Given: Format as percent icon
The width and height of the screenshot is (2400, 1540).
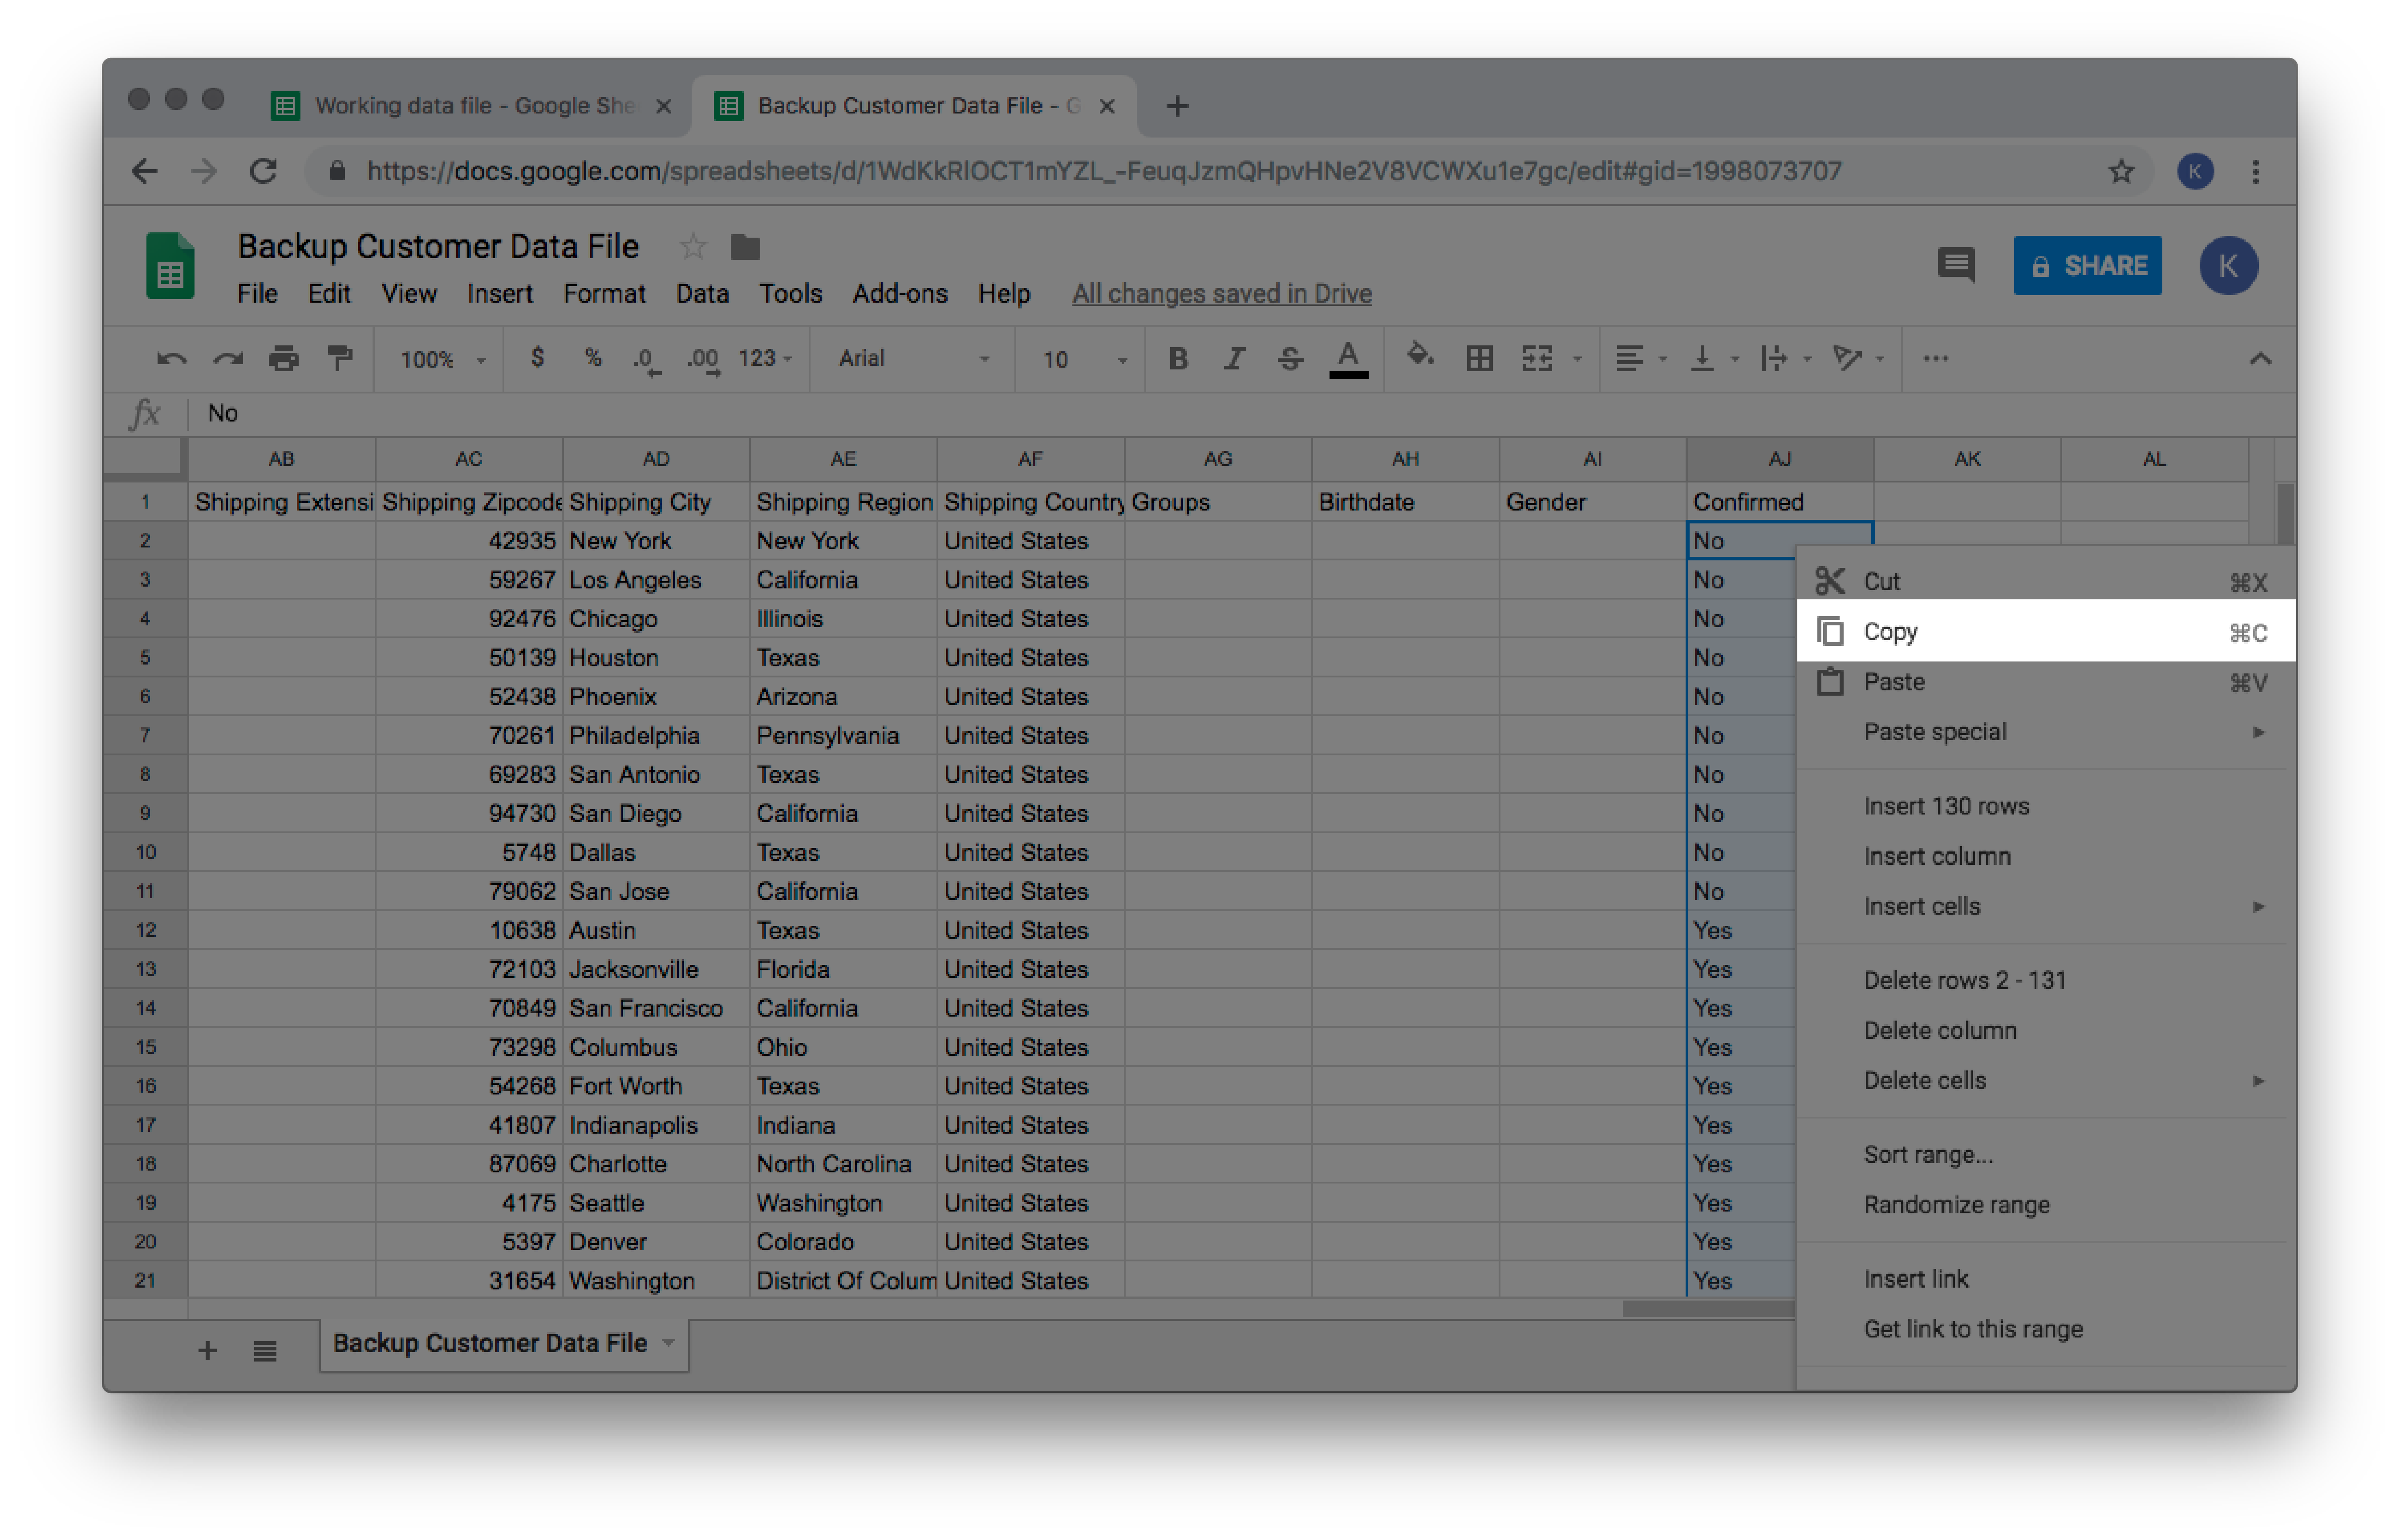Looking at the screenshot, I should (x=593, y=358).
